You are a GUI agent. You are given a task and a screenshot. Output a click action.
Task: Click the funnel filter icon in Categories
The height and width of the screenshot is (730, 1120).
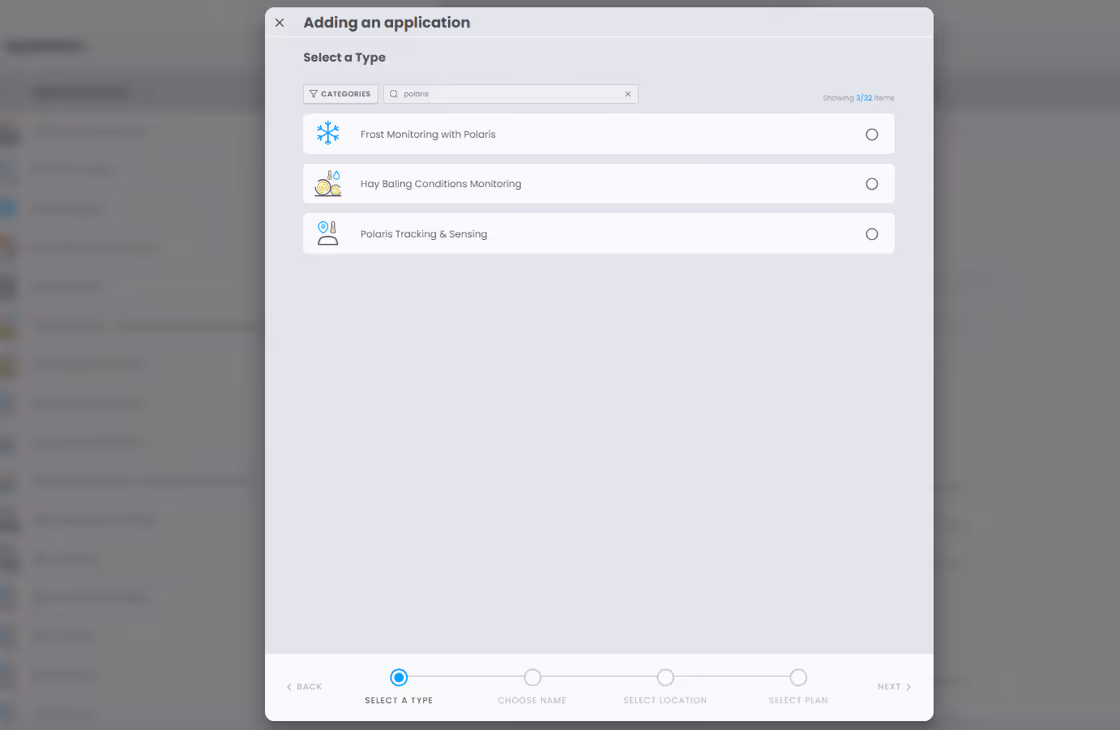(x=314, y=94)
